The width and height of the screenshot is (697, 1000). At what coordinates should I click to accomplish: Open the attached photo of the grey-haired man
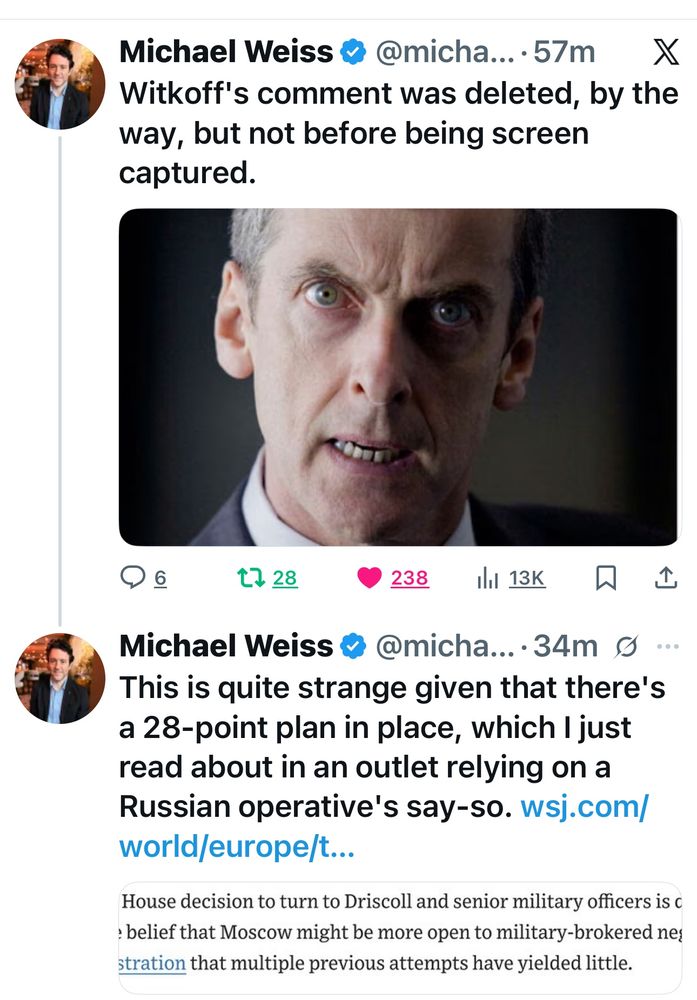point(398,377)
